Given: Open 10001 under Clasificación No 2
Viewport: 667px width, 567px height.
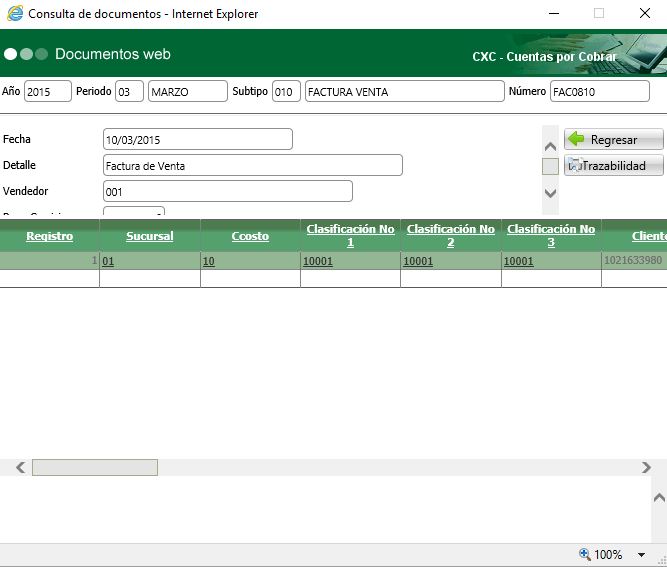Looking at the screenshot, I should [418, 261].
